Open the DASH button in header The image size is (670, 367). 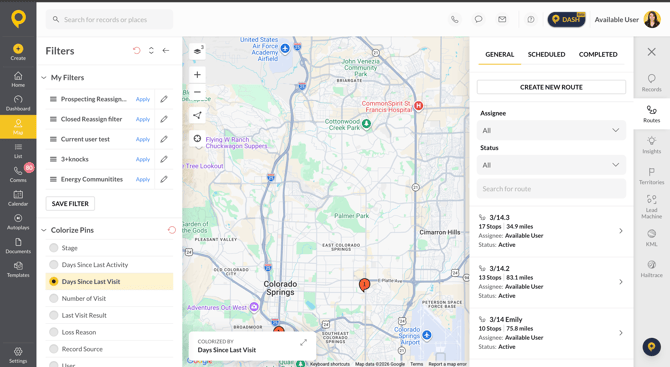(x=567, y=19)
